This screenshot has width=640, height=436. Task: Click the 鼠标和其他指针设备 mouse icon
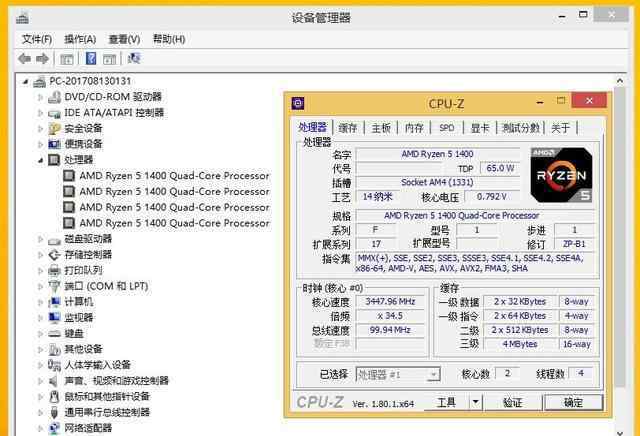click(x=54, y=397)
